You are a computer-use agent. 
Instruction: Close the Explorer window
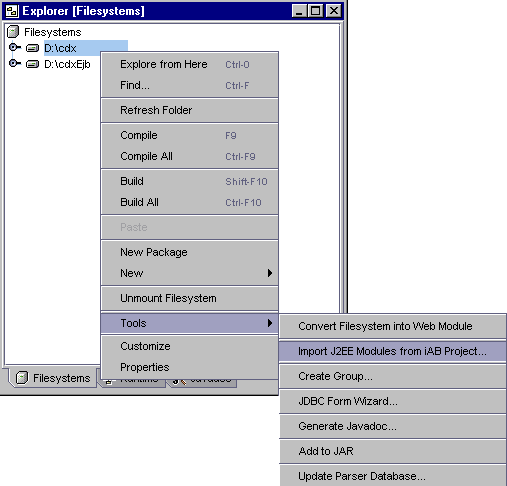pos(334,11)
